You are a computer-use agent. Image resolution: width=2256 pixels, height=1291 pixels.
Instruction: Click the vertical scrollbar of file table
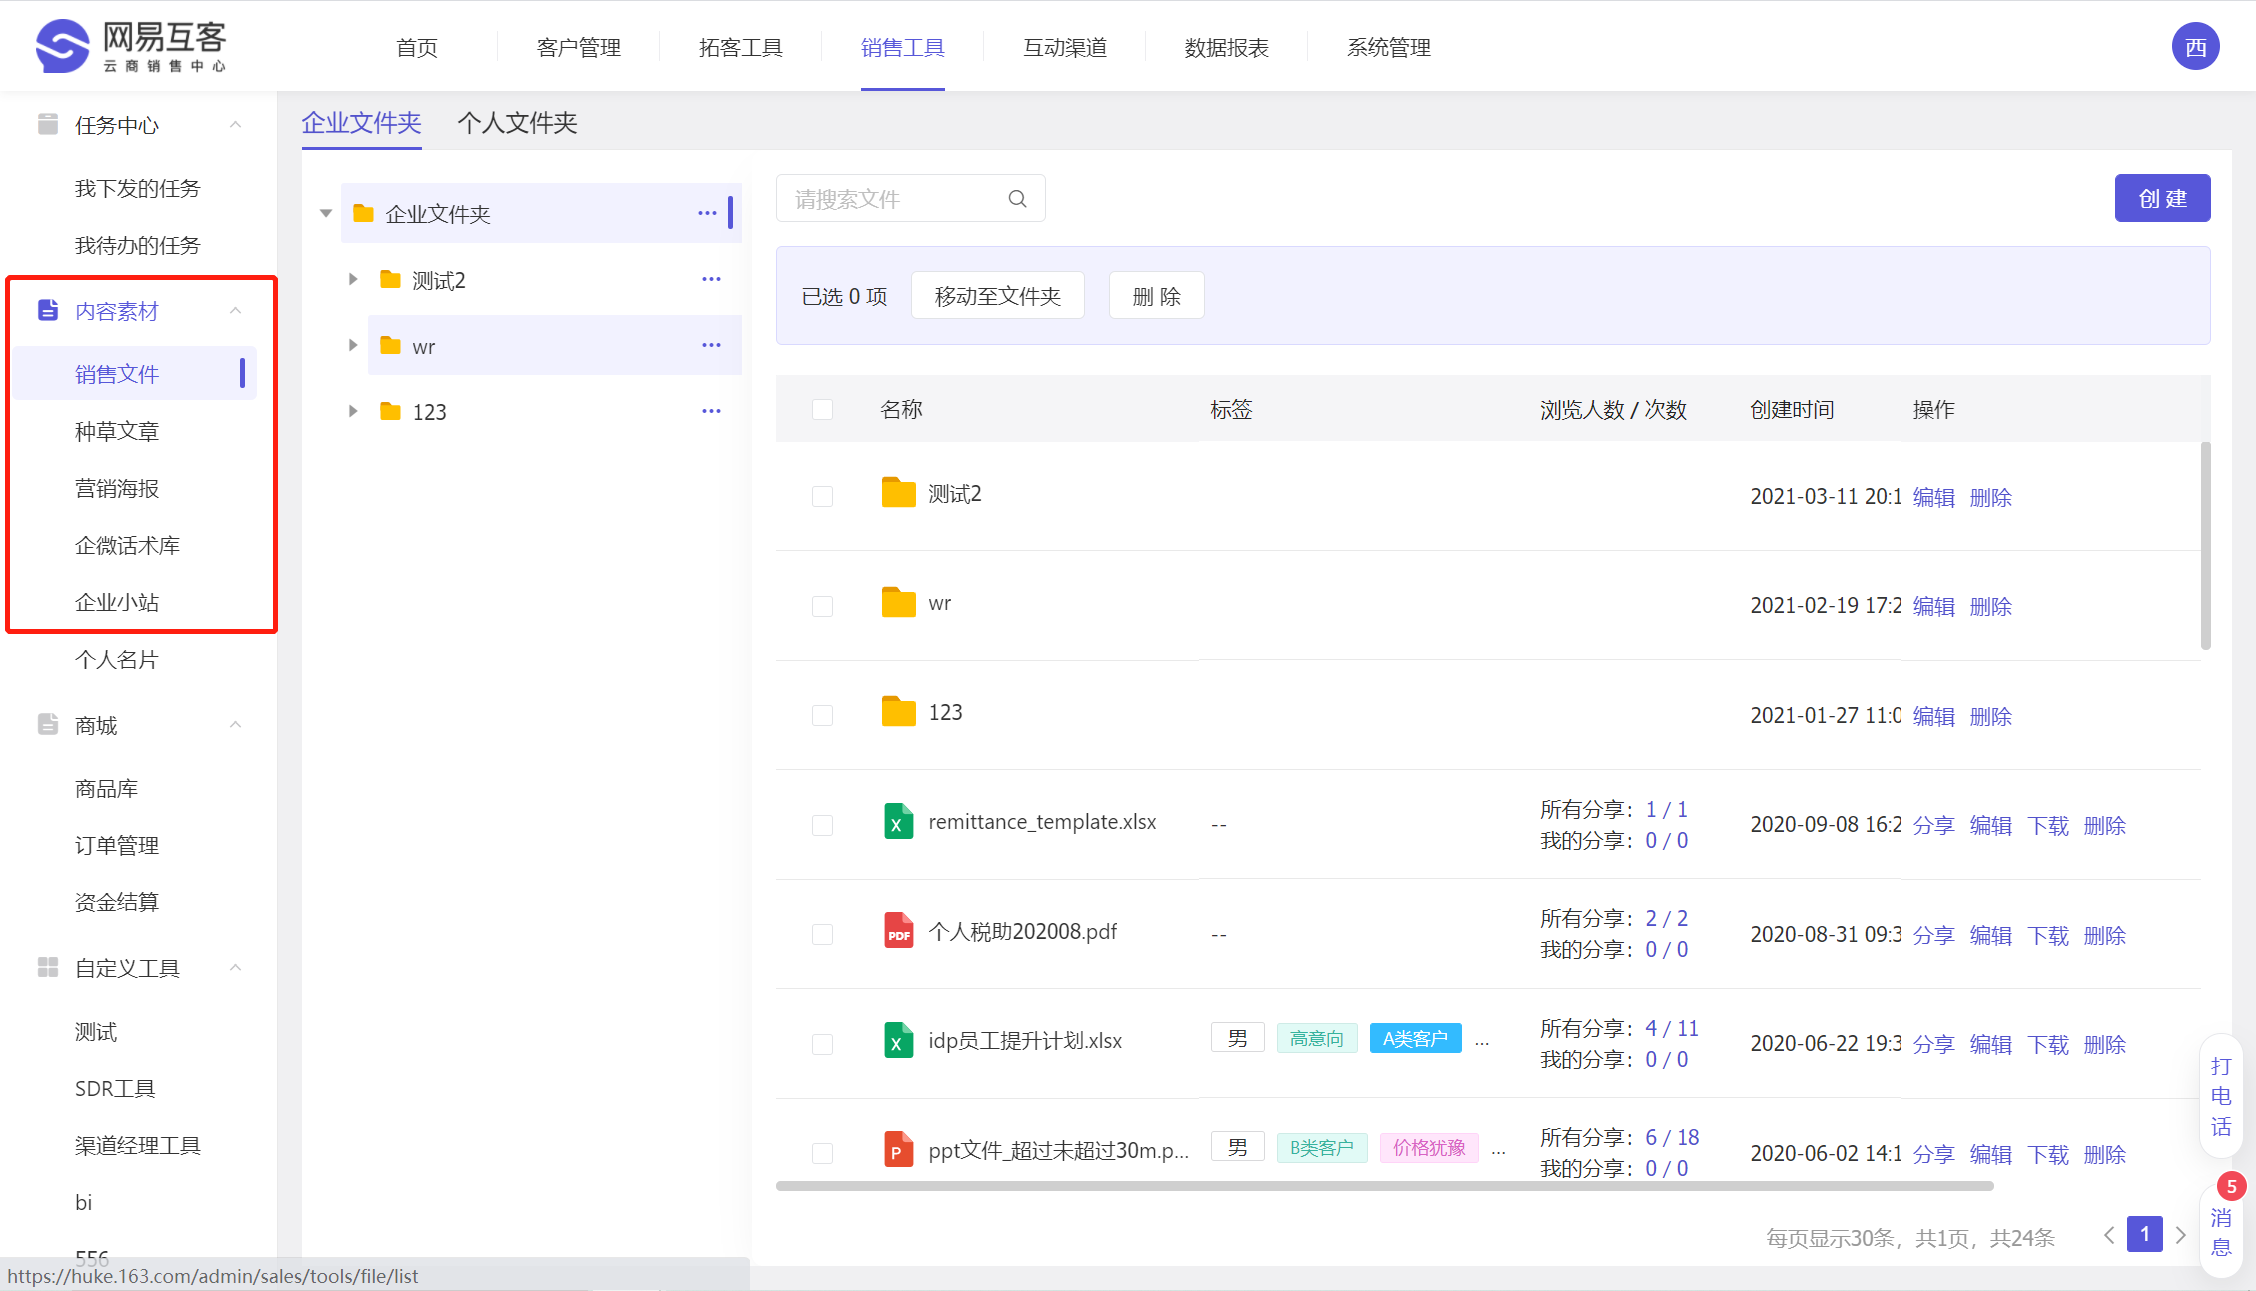[x=2205, y=545]
